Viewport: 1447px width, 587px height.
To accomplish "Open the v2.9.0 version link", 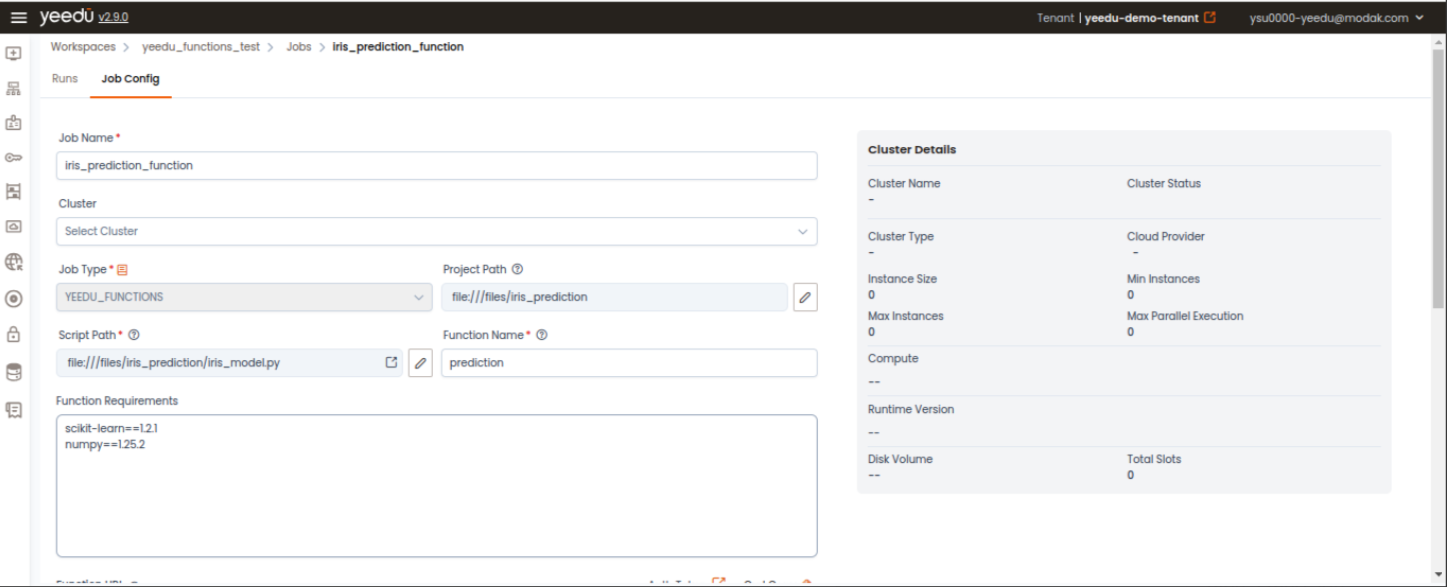I will pyautogui.click(x=113, y=18).
